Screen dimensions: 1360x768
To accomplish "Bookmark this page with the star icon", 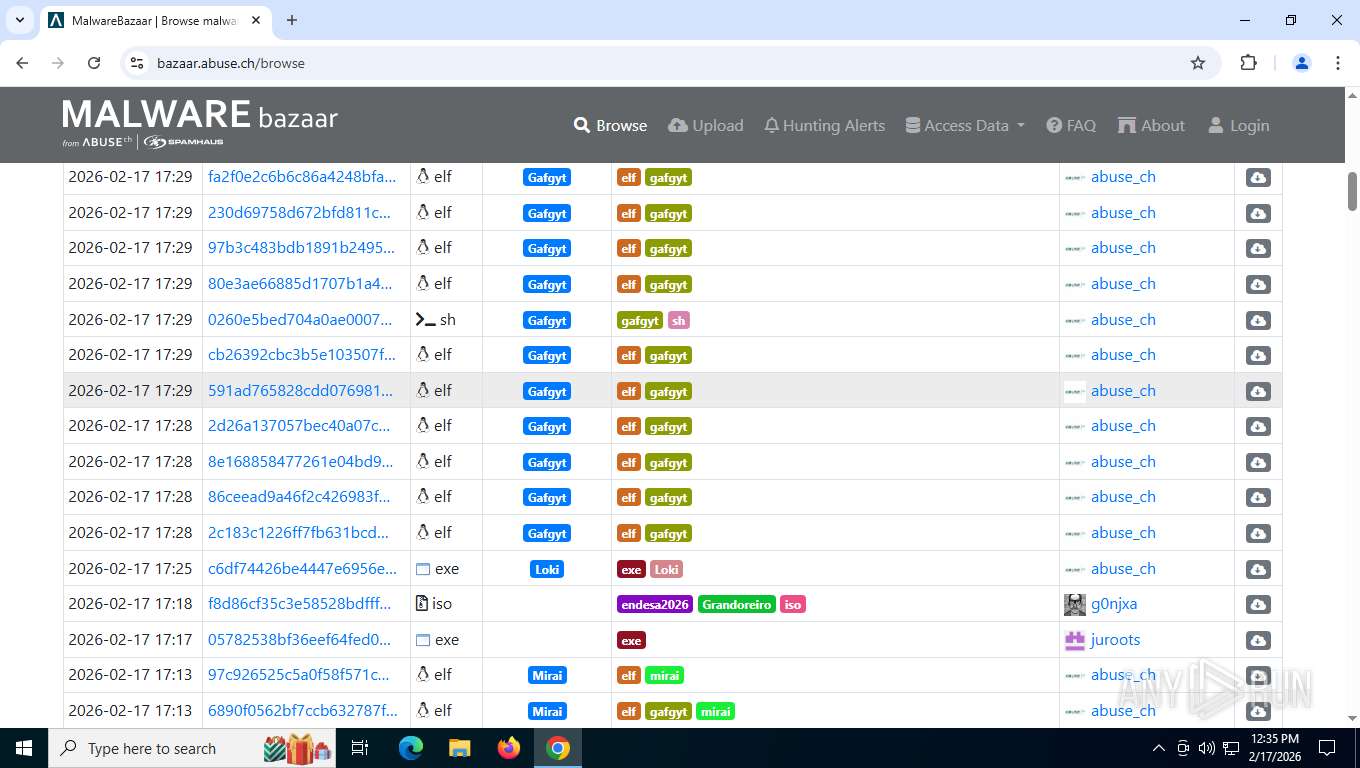I will pyautogui.click(x=1198, y=63).
